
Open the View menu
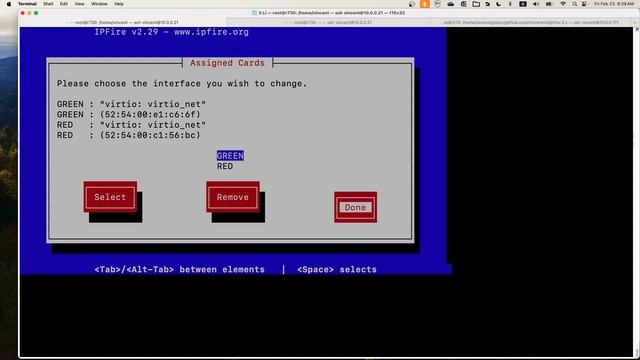(x=79, y=4)
